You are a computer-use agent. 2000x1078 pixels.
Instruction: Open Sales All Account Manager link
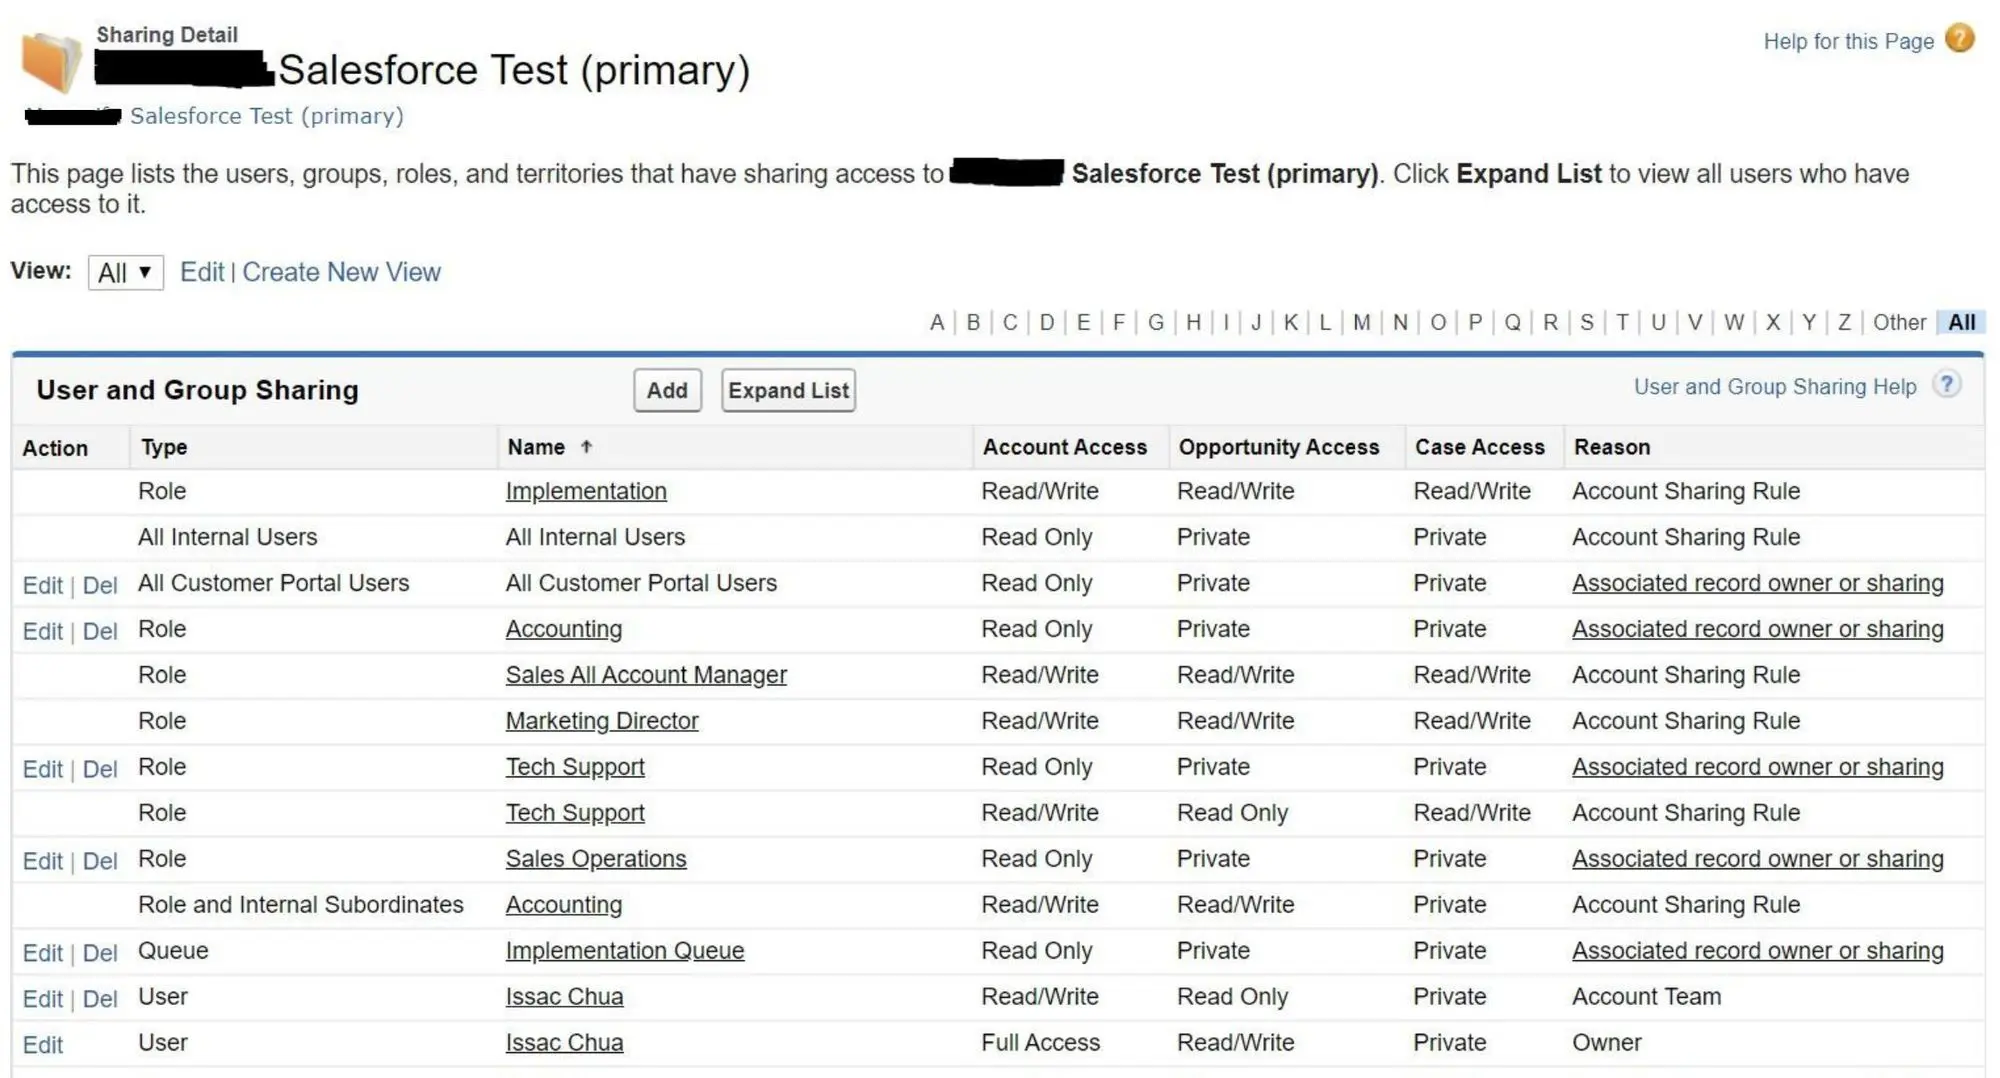[x=646, y=675]
